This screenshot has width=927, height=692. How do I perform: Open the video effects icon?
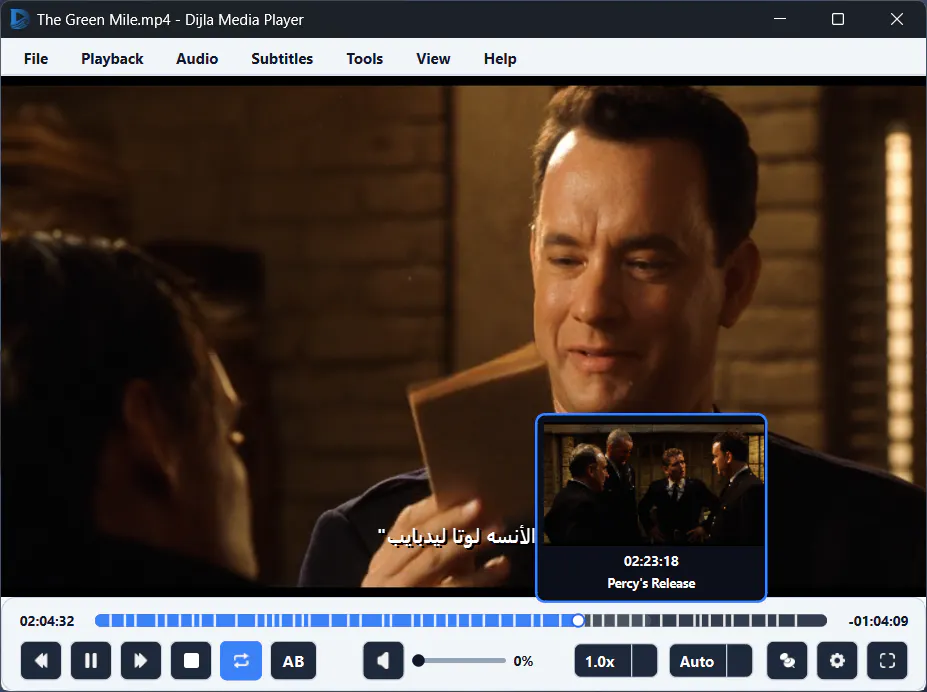[787, 660]
